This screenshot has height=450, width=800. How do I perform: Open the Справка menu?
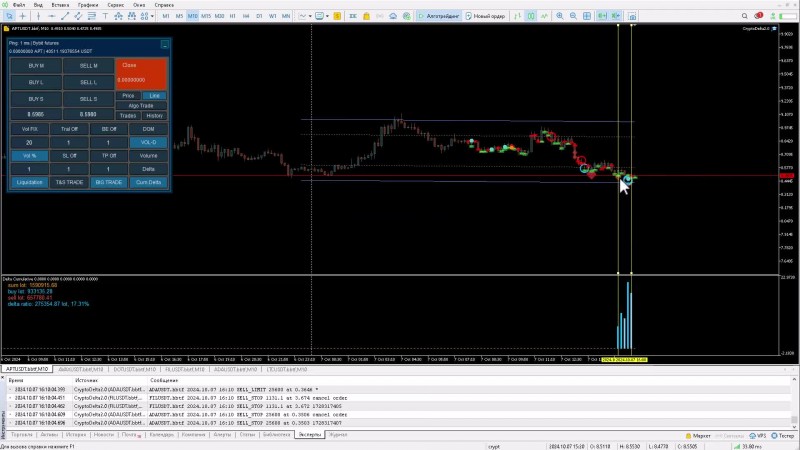(x=164, y=5)
